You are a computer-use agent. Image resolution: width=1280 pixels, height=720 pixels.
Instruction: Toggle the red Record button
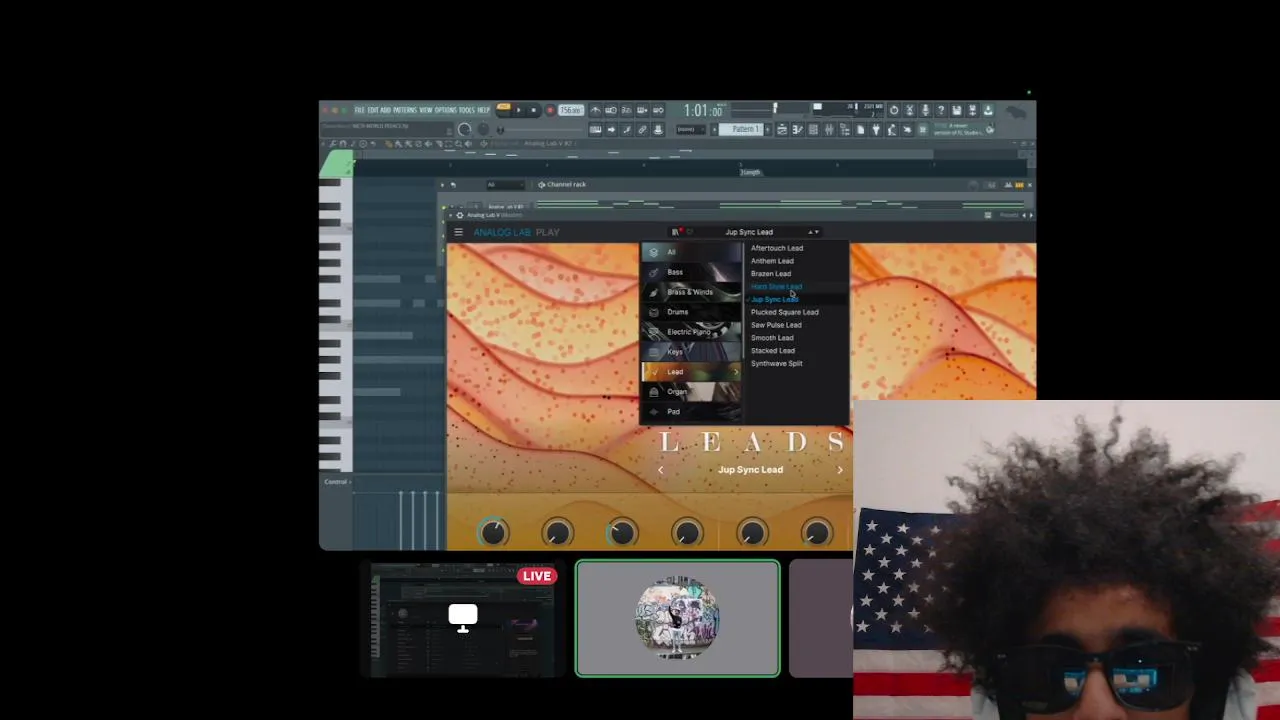(550, 110)
